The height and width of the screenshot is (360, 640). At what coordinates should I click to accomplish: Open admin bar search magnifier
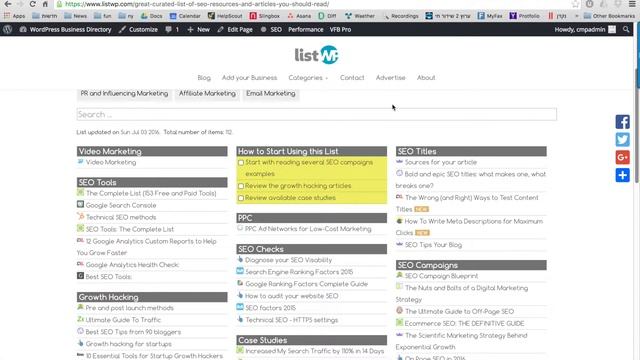[x=626, y=29]
